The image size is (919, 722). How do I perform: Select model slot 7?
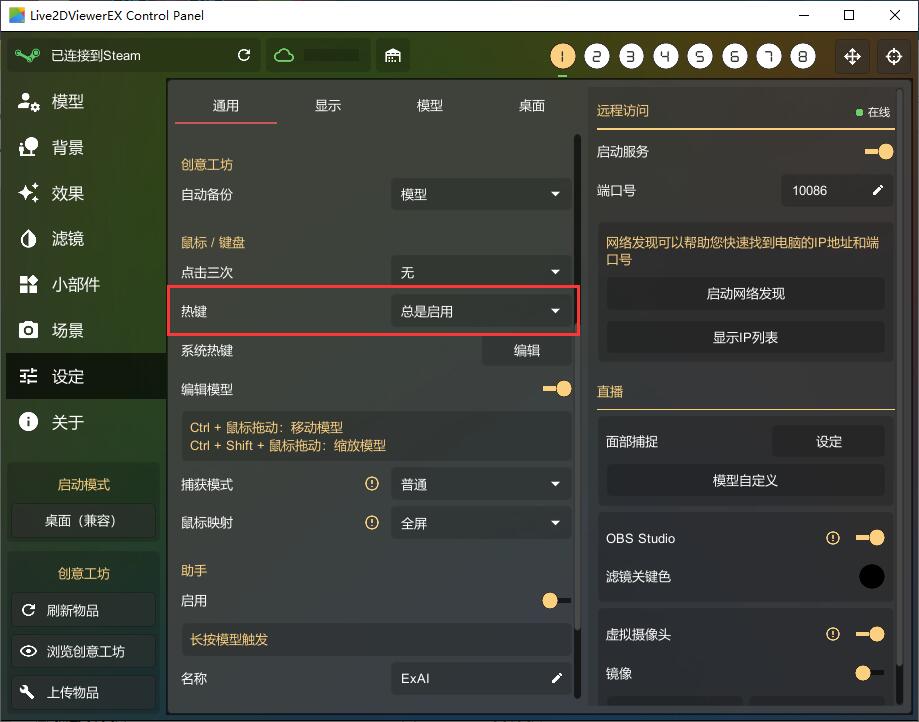(x=769, y=56)
